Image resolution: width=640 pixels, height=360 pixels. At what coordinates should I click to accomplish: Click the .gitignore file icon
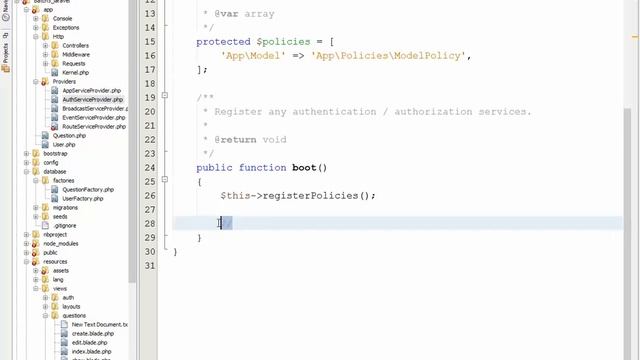click(x=45, y=225)
